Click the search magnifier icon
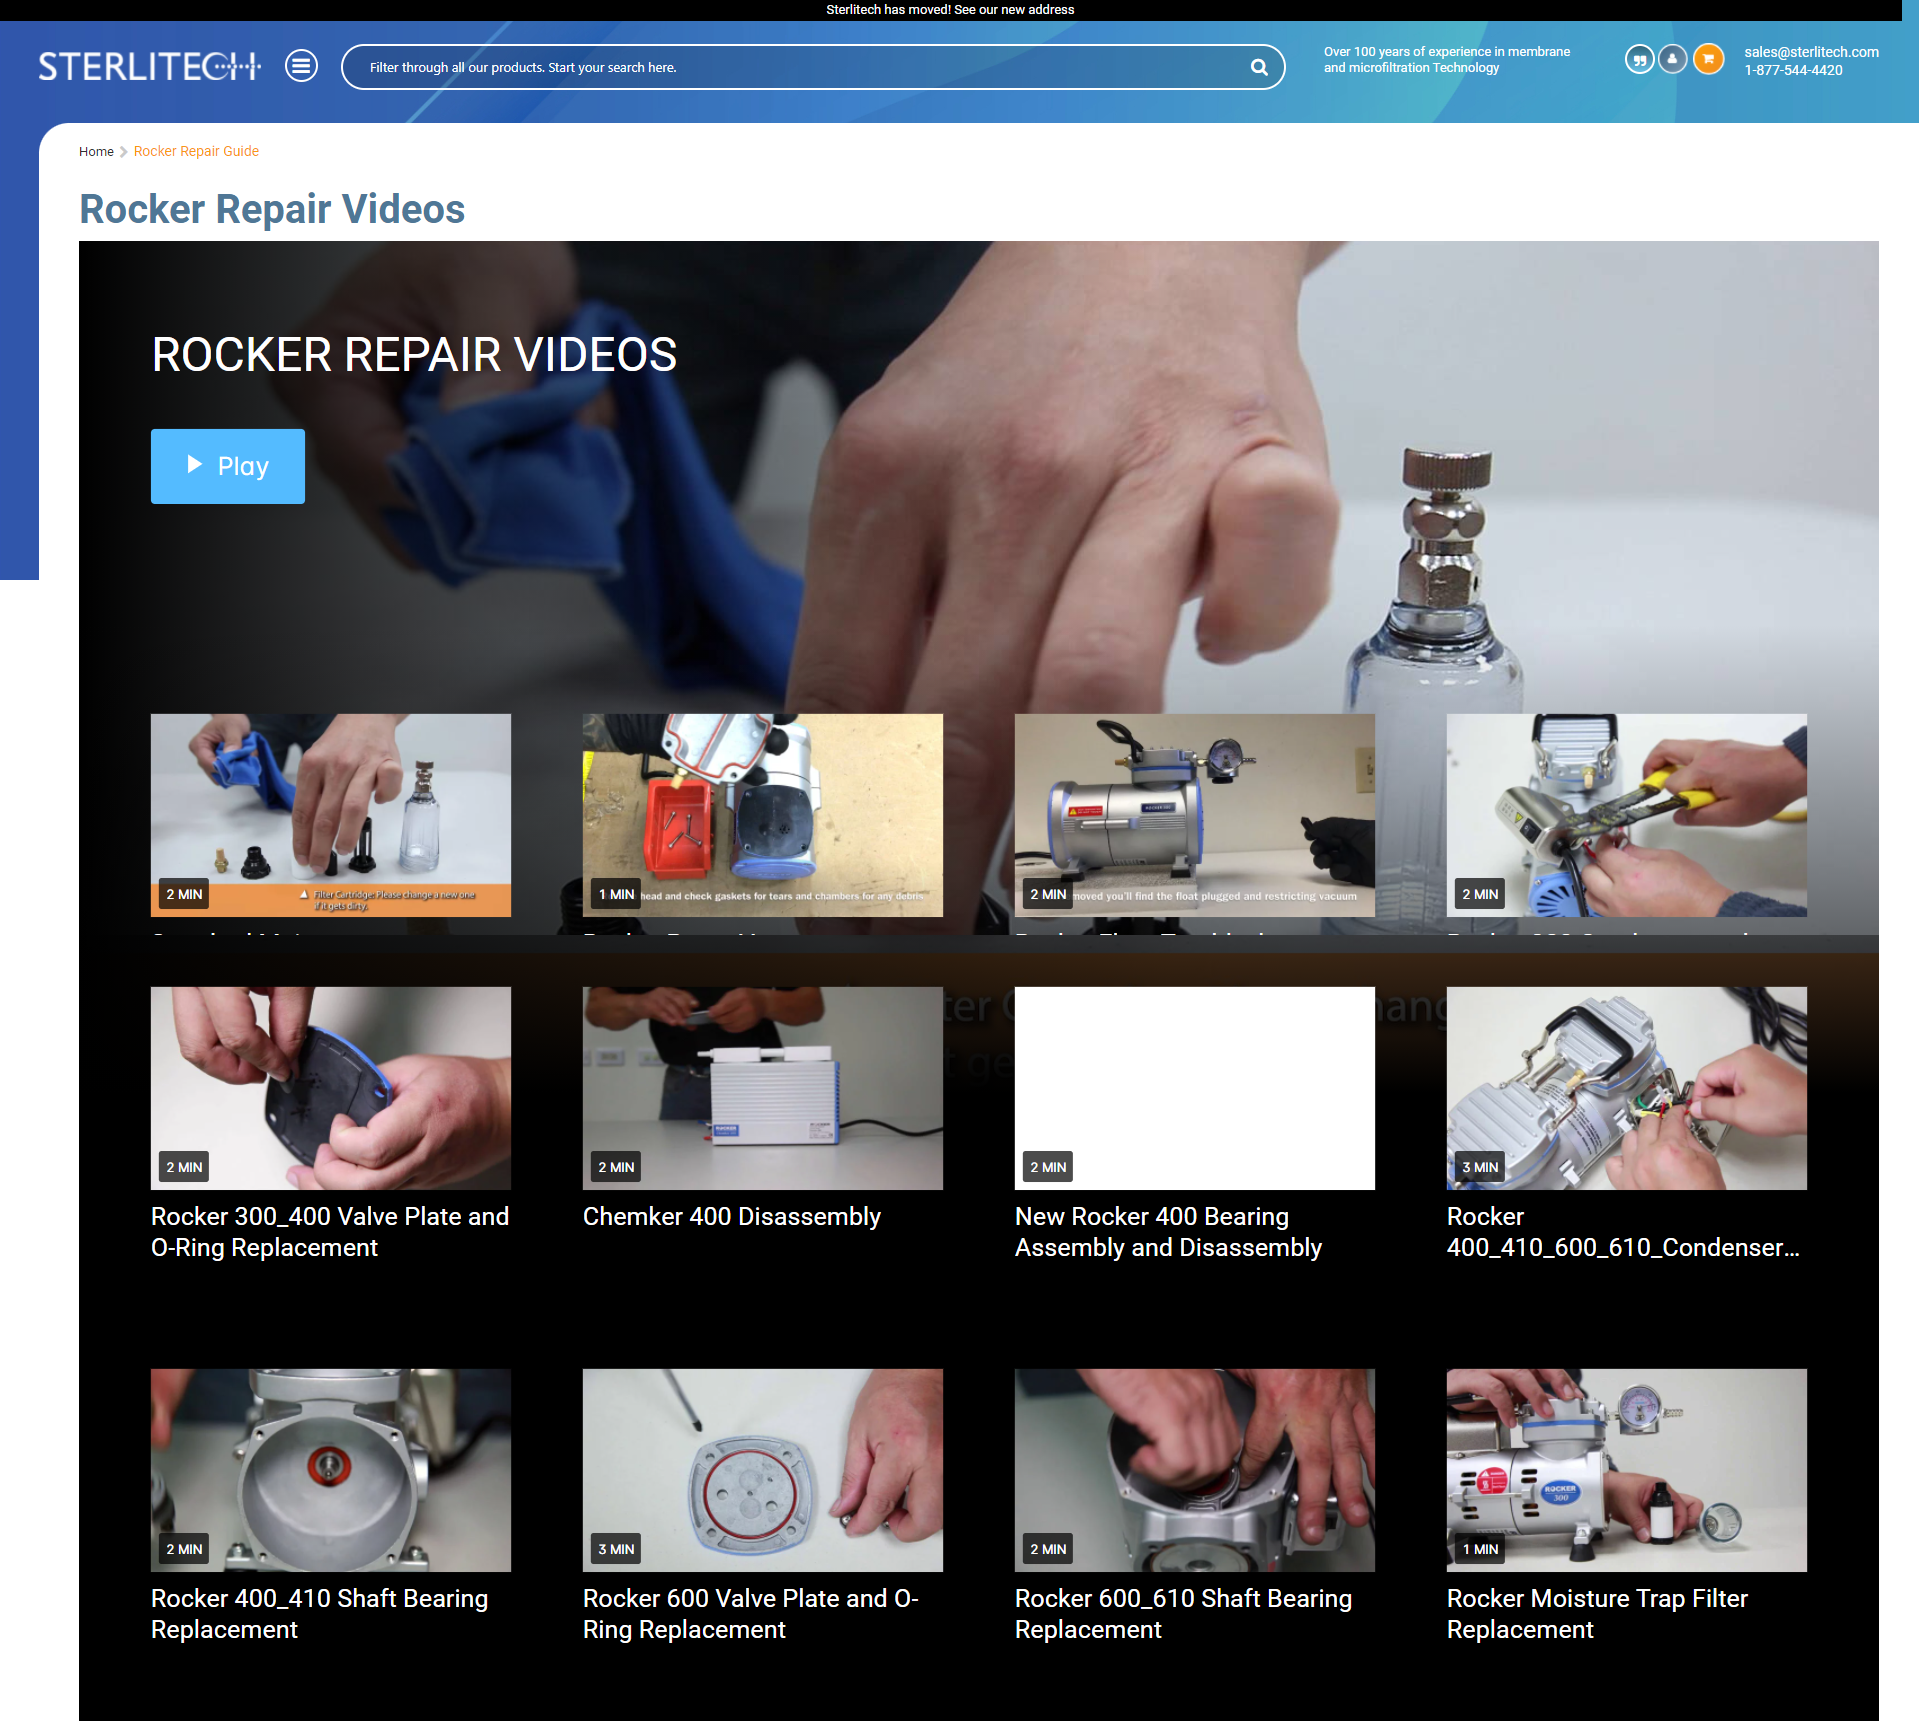The image size is (1919, 1721). (x=1259, y=67)
